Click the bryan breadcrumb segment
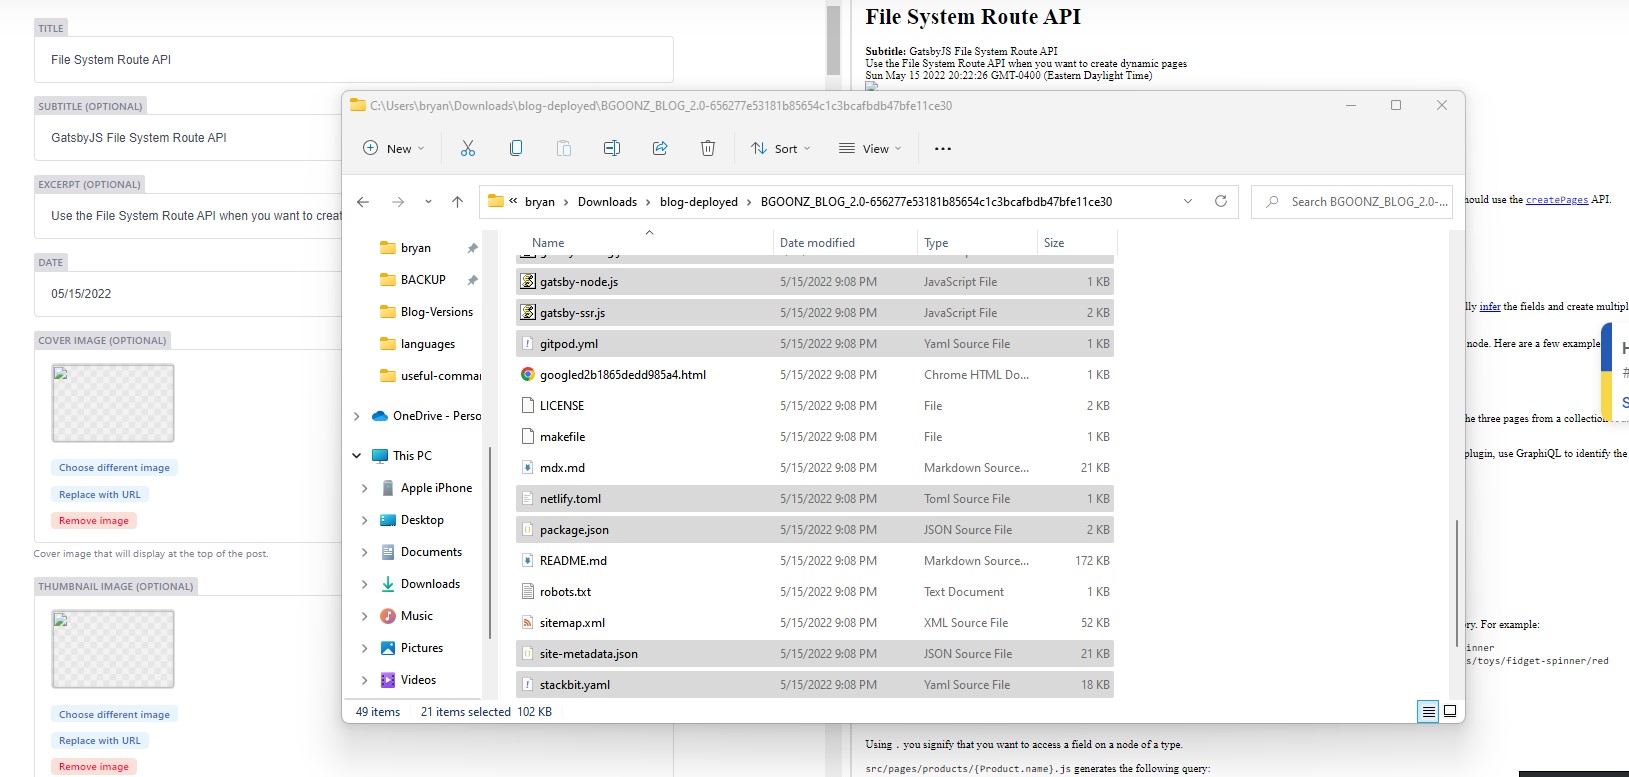Image resolution: width=1629 pixels, height=777 pixels. pyautogui.click(x=540, y=202)
